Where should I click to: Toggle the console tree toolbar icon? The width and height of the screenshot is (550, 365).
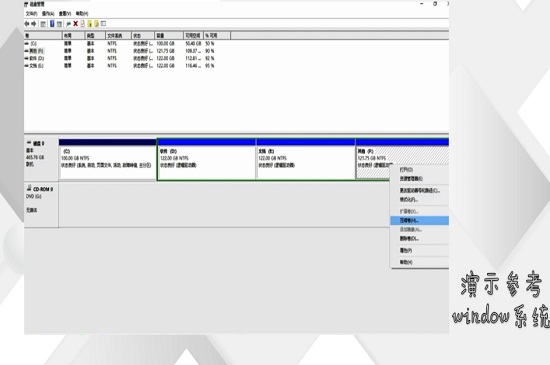pyautogui.click(x=43, y=24)
